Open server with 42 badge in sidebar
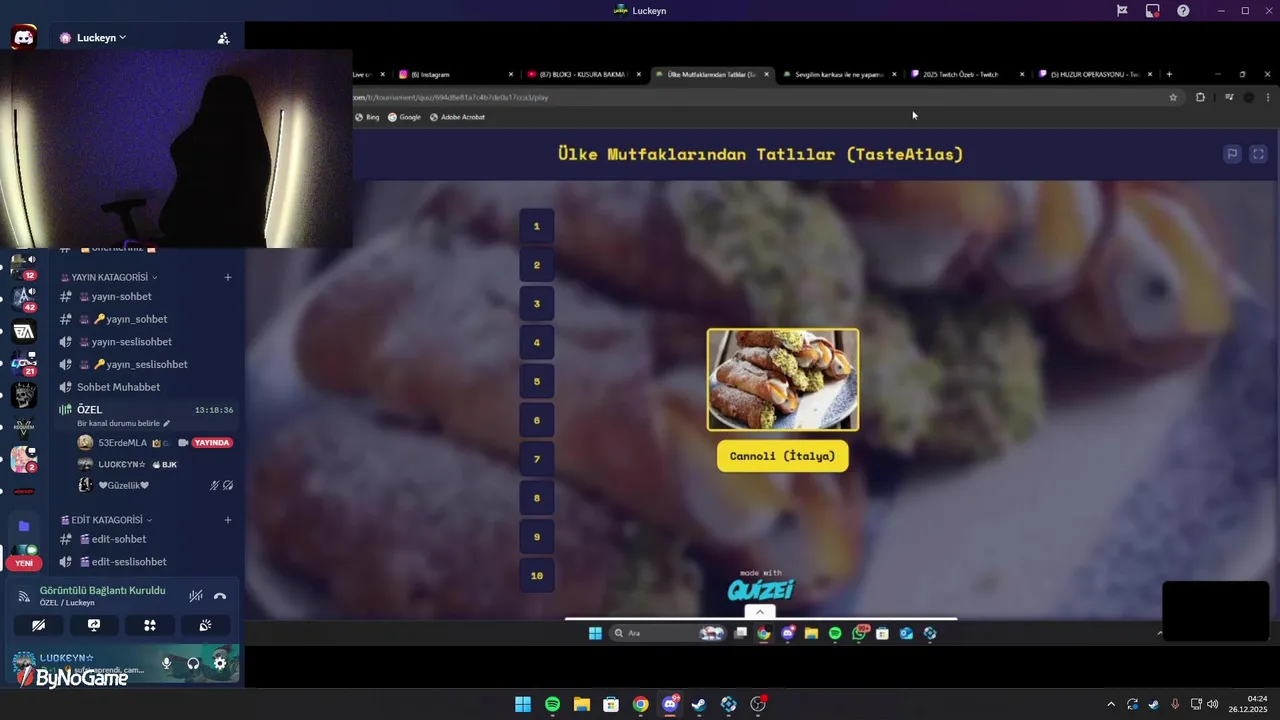The width and height of the screenshot is (1280, 720). tap(24, 297)
